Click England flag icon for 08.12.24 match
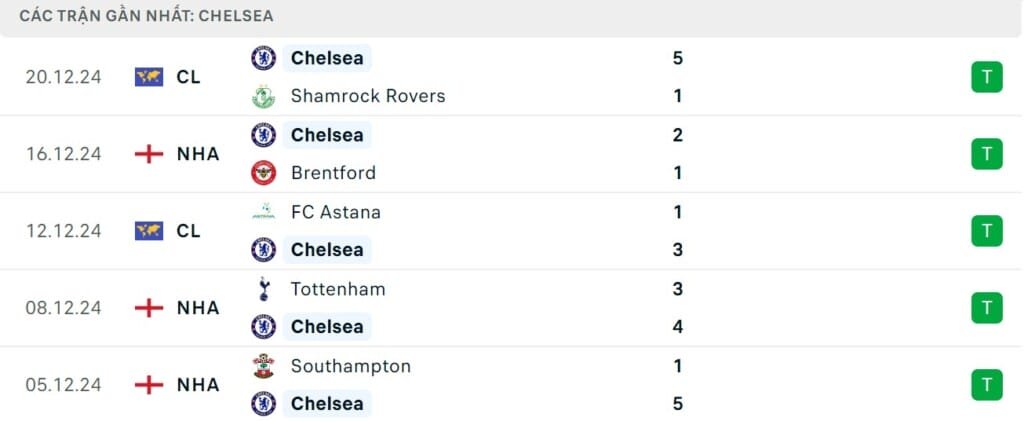Screen dimensions: 1024x421 149,308
